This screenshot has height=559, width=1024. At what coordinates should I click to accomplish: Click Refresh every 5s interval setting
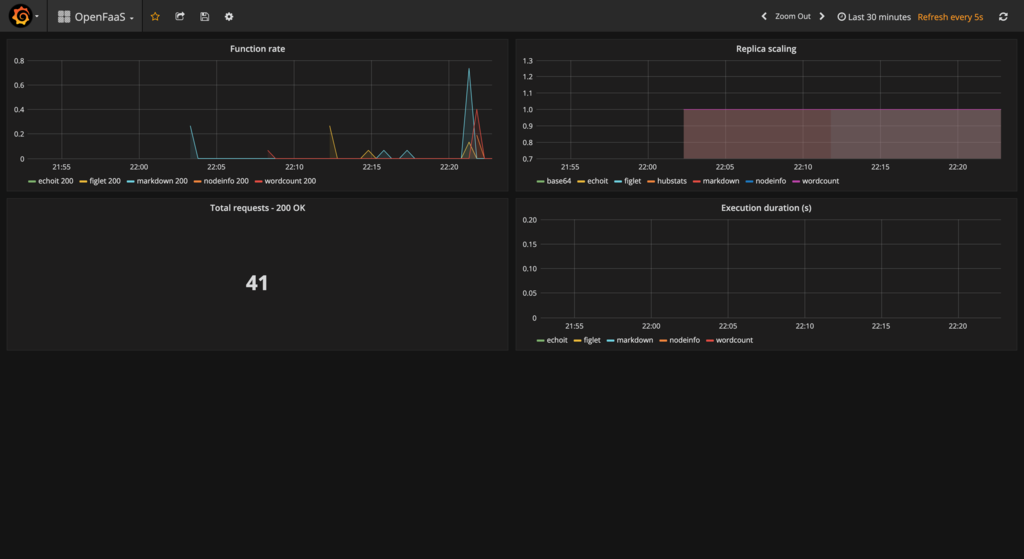coord(950,17)
